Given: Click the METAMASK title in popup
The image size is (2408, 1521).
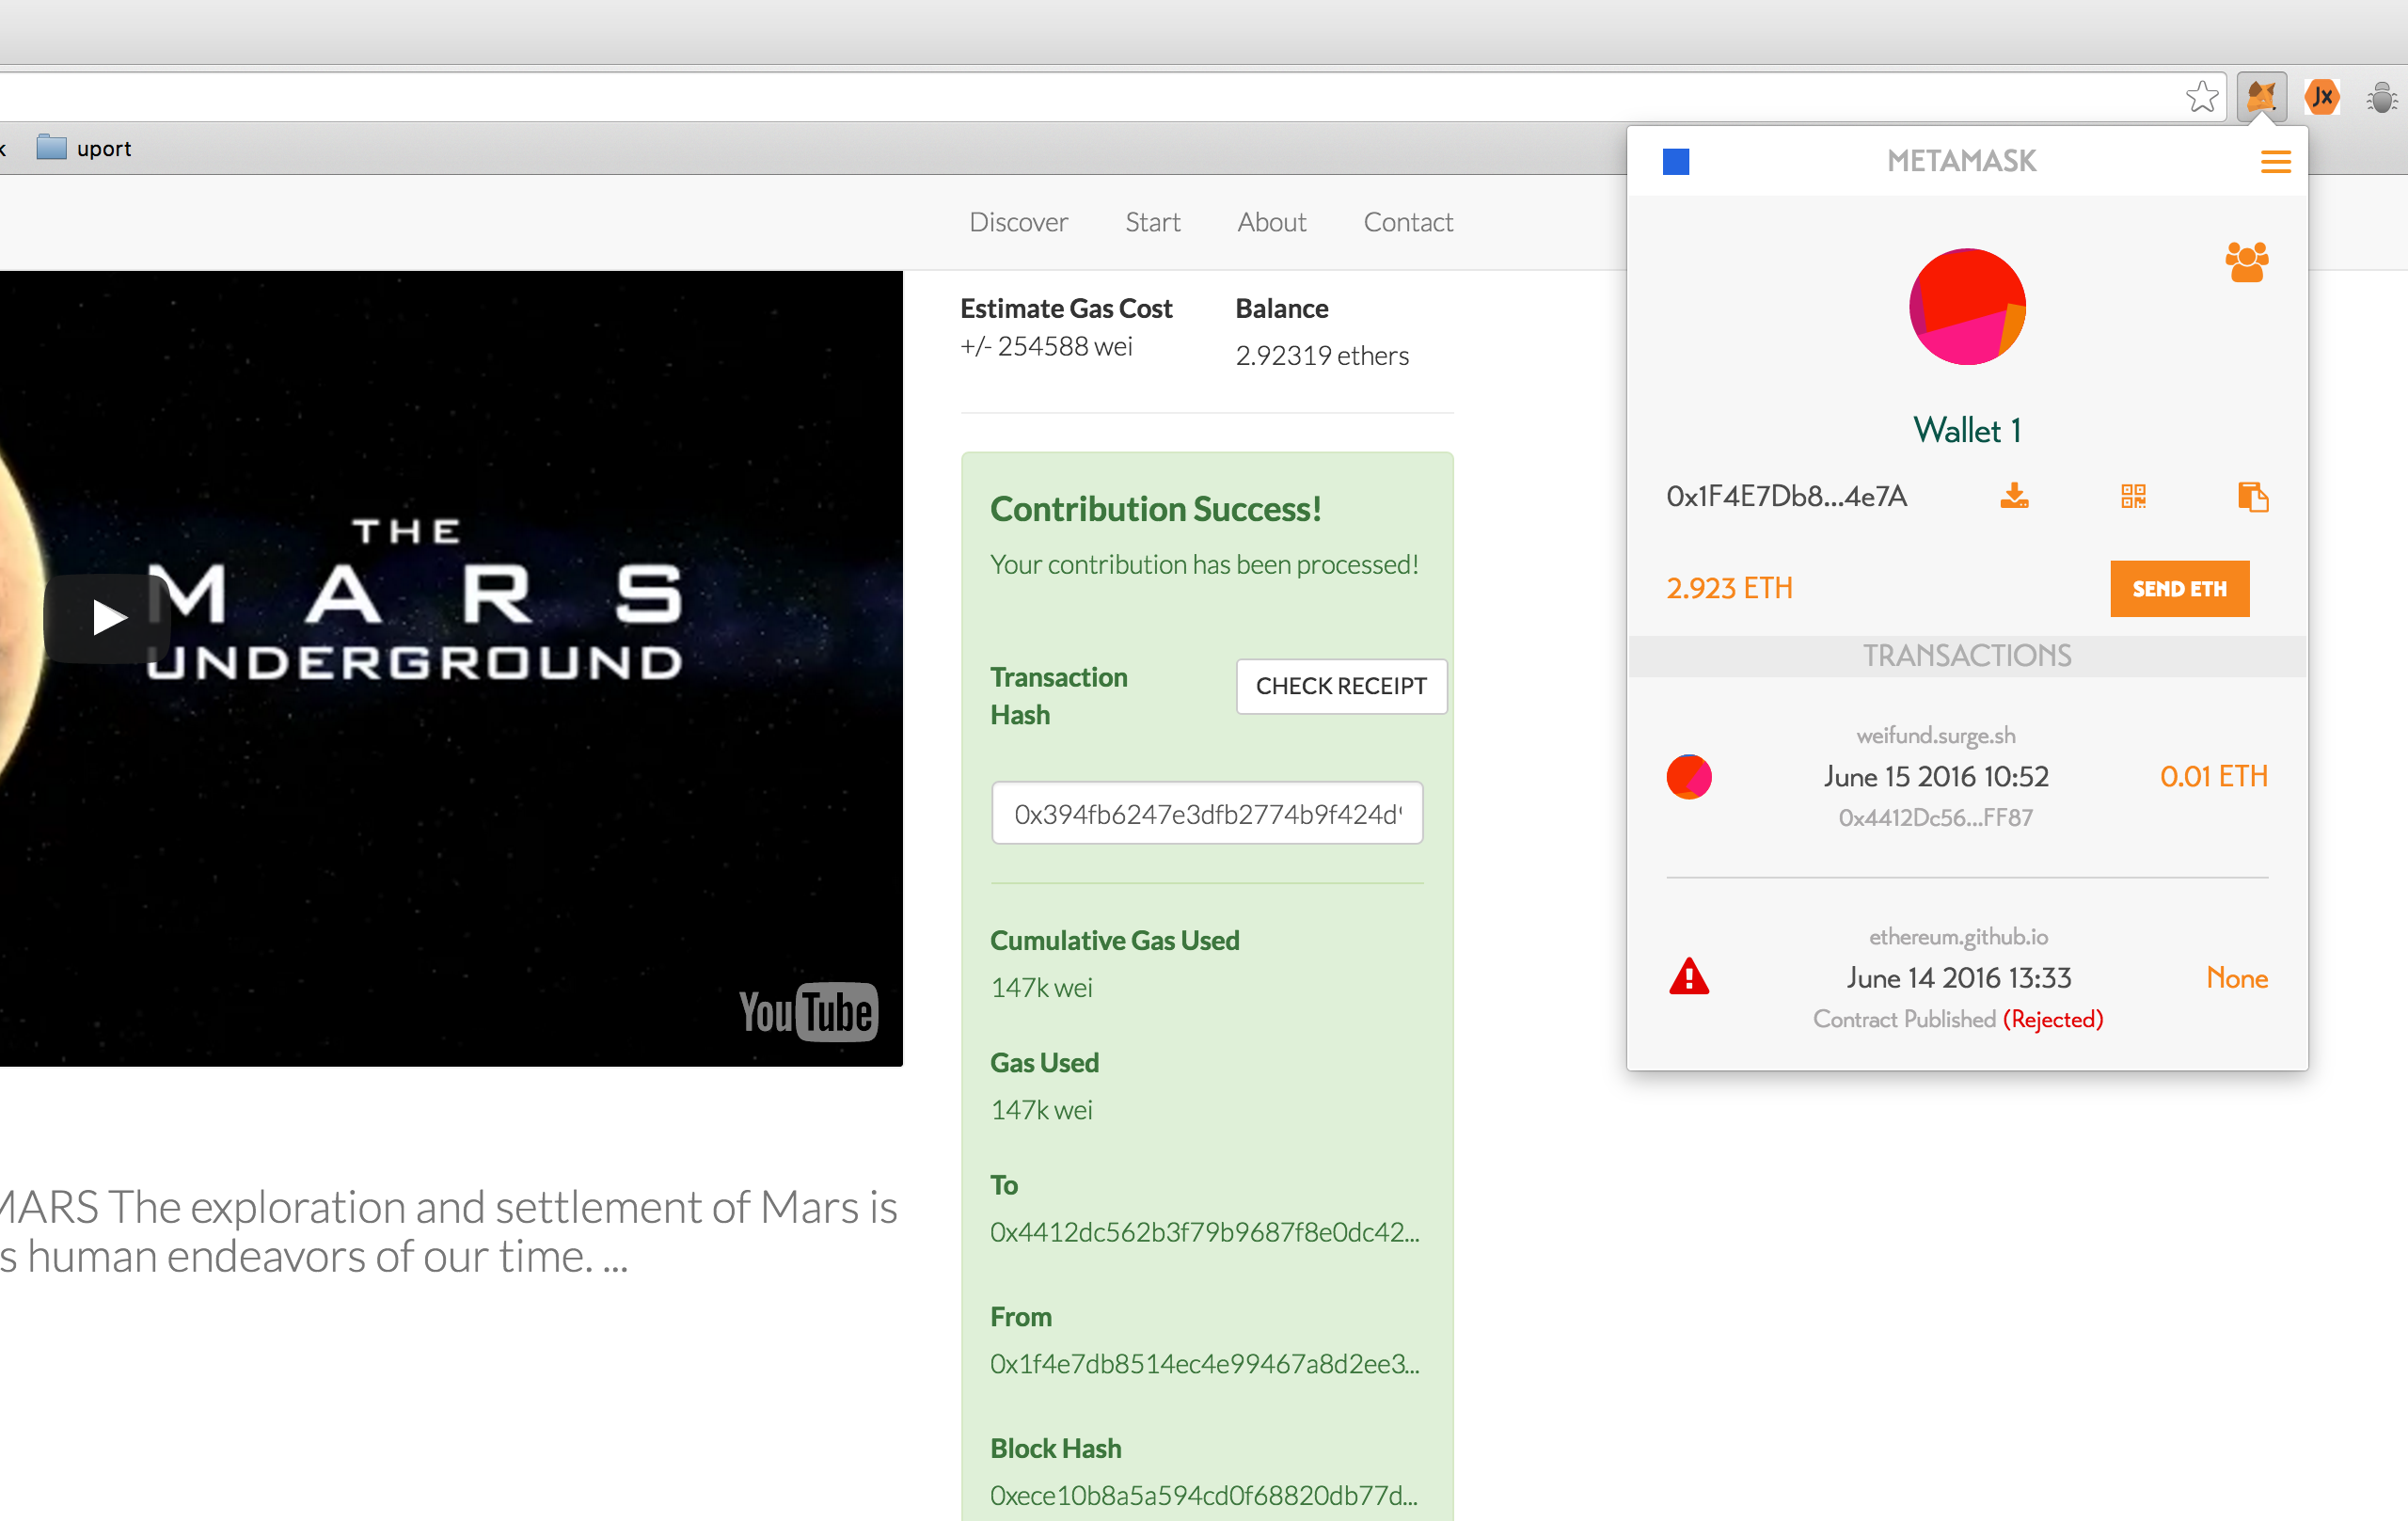Looking at the screenshot, I should point(1961,162).
